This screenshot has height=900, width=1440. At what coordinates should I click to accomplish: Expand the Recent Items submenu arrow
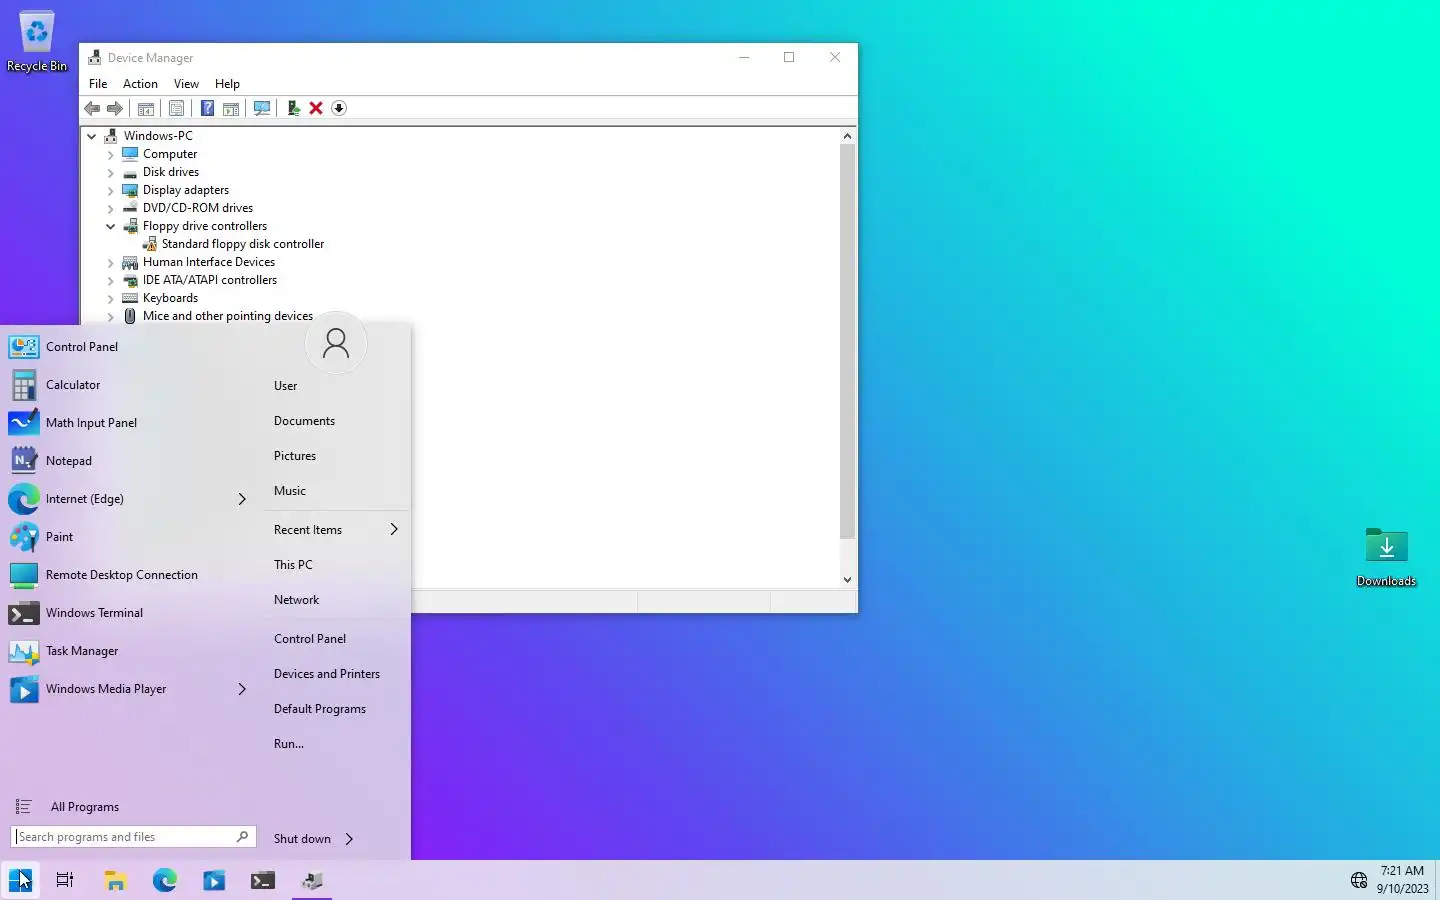394,529
